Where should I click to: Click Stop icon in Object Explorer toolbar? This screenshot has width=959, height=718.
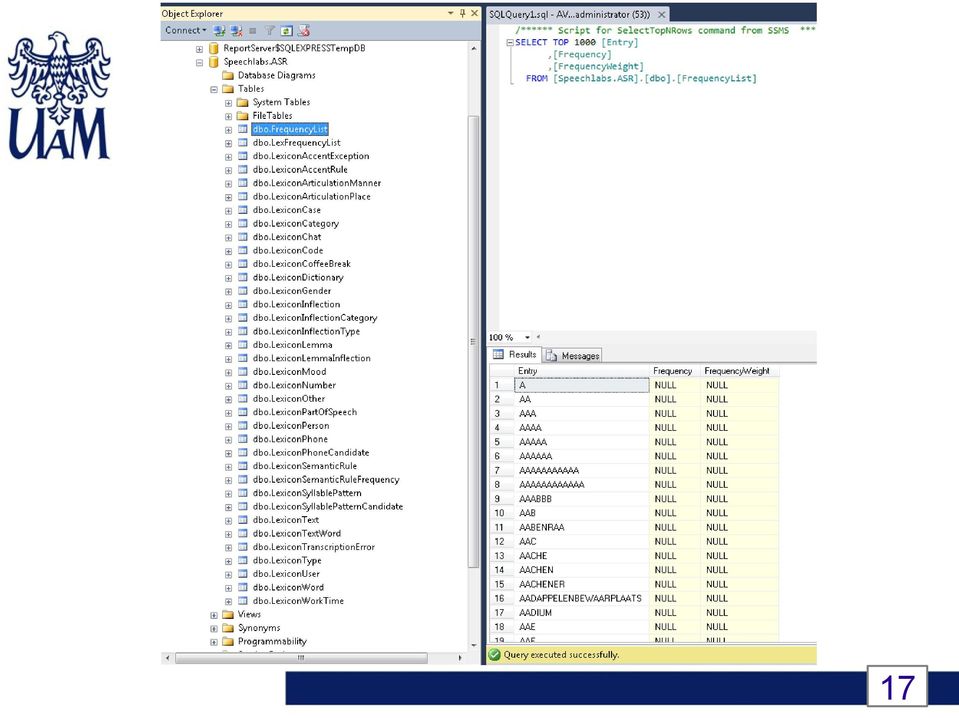[x=253, y=31]
